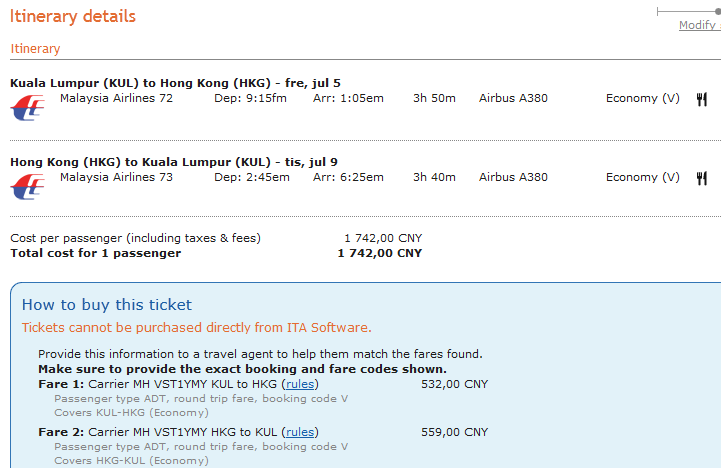721x469 pixels.
Task: Click the Malaysia Airlines 72 flight number
Action: (x=116, y=98)
